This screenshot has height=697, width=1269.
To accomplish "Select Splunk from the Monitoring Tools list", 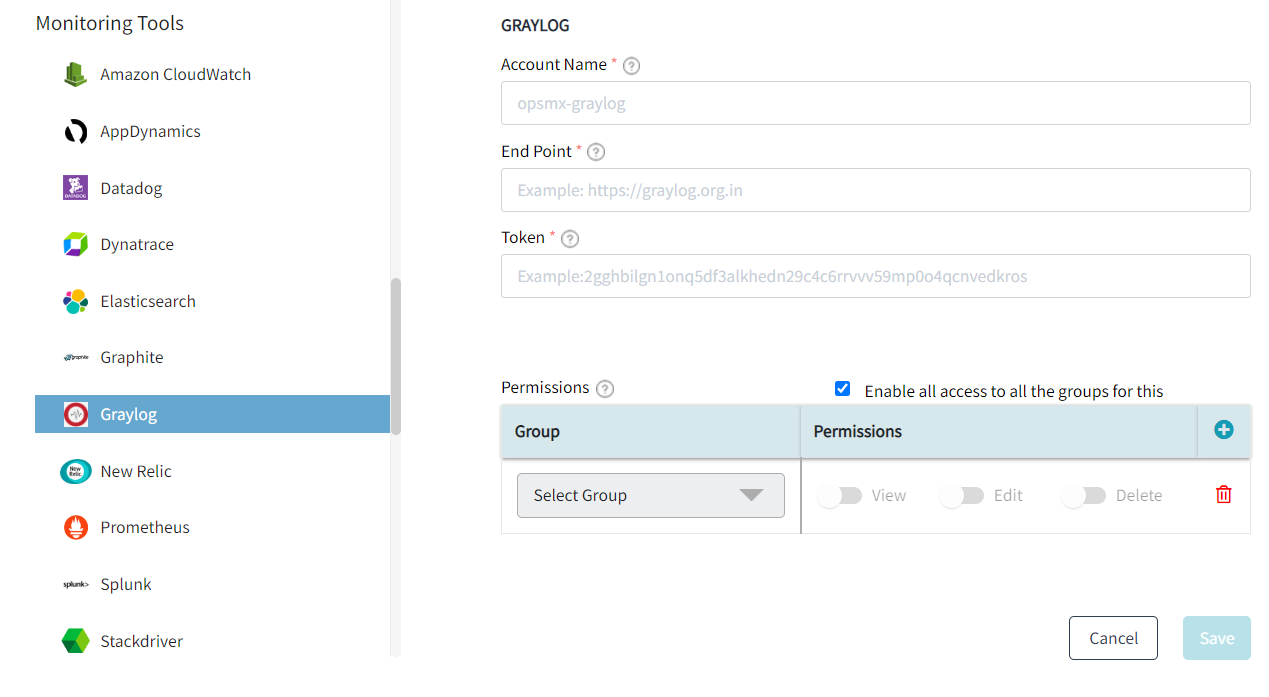I will click(x=75, y=584).
